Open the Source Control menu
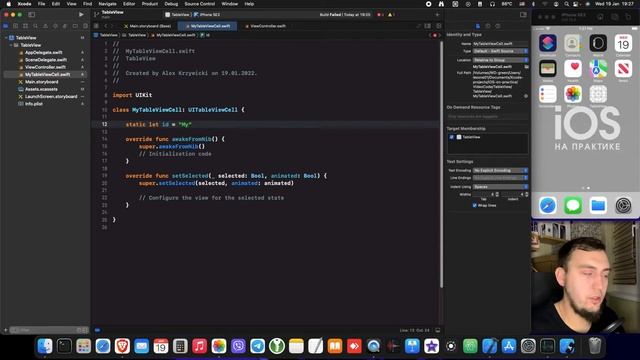This screenshot has width=640, height=360. pyautogui.click(x=200, y=4)
